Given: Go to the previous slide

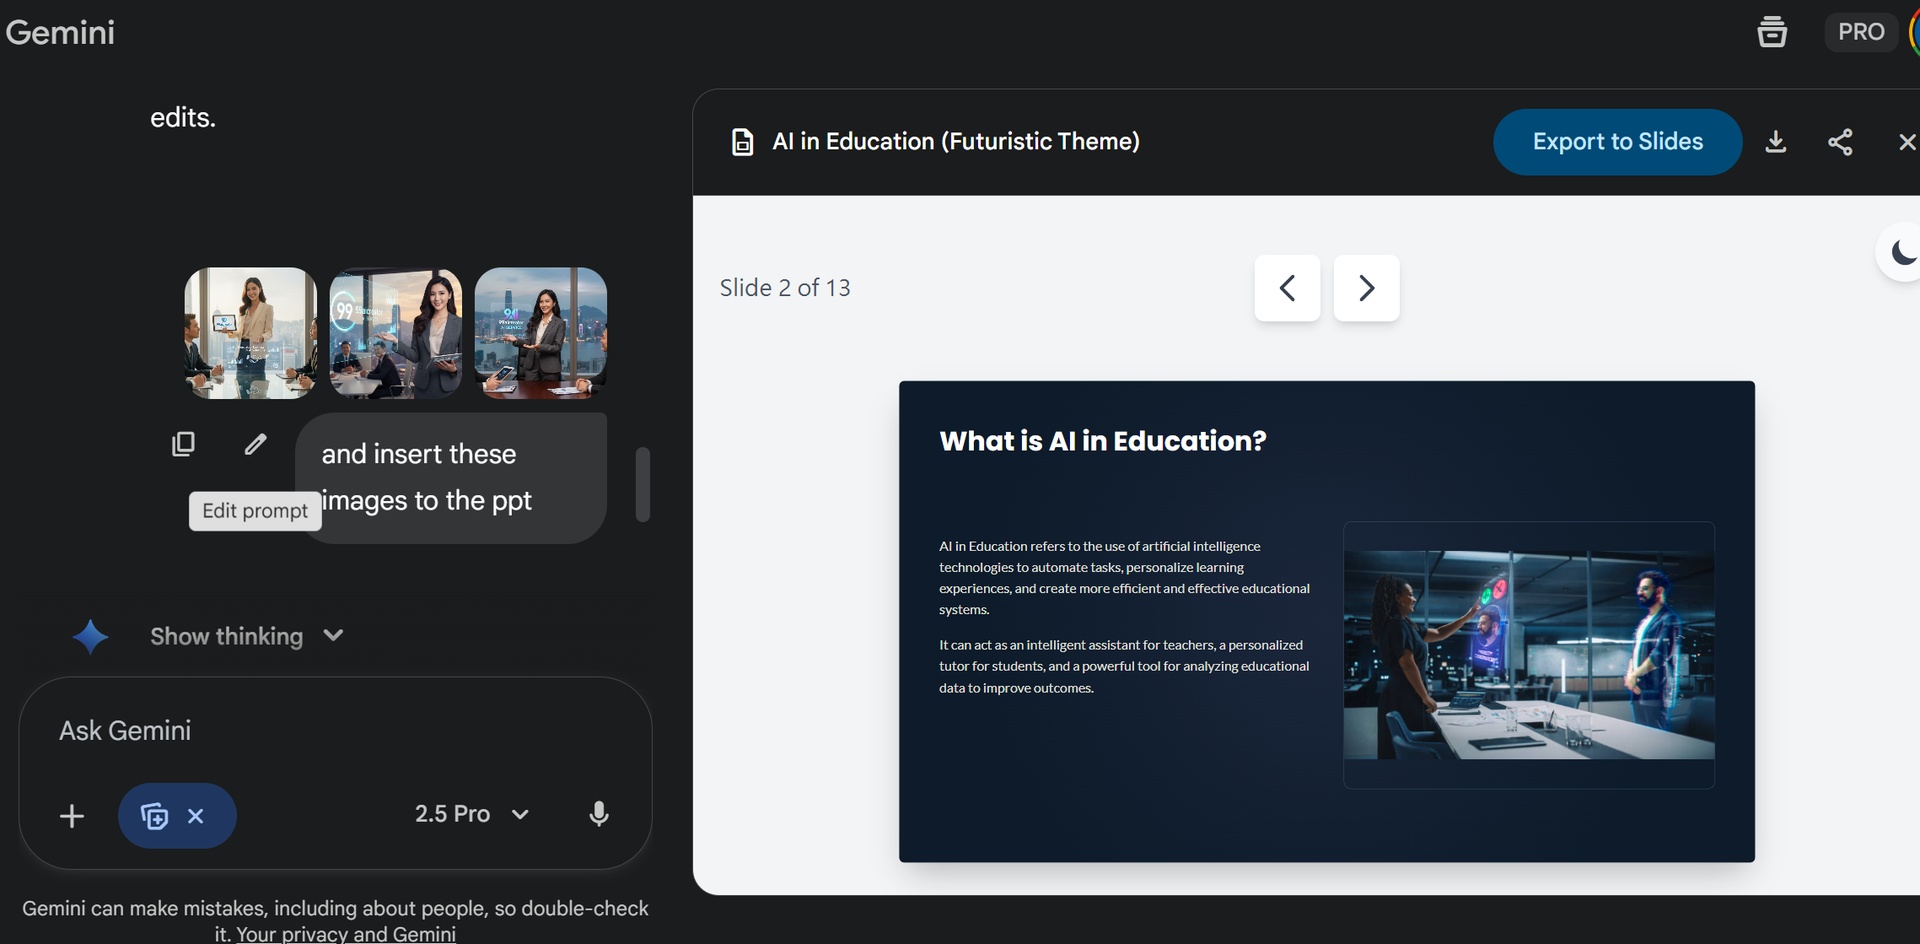Looking at the screenshot, I should (x=1287, y=288).
